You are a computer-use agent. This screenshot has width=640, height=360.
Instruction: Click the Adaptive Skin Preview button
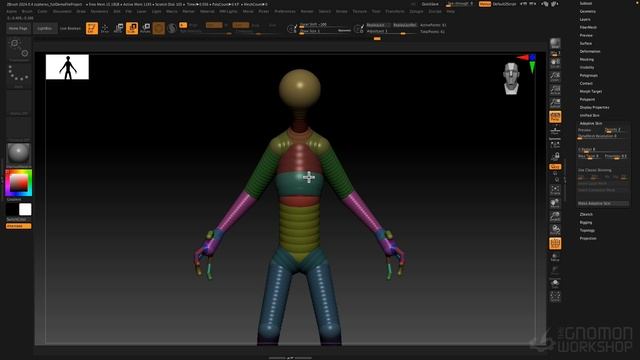click(x=585, y=130)
